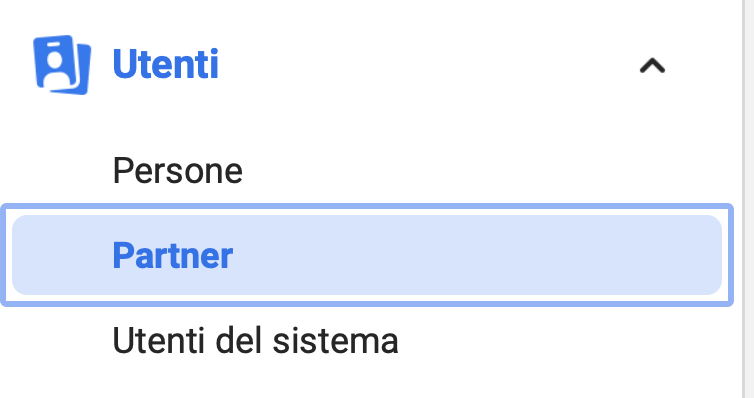Screen dimensions: 754x398
Task: Click the Utenti del sistema text
Action: click(x=255, y=341)
